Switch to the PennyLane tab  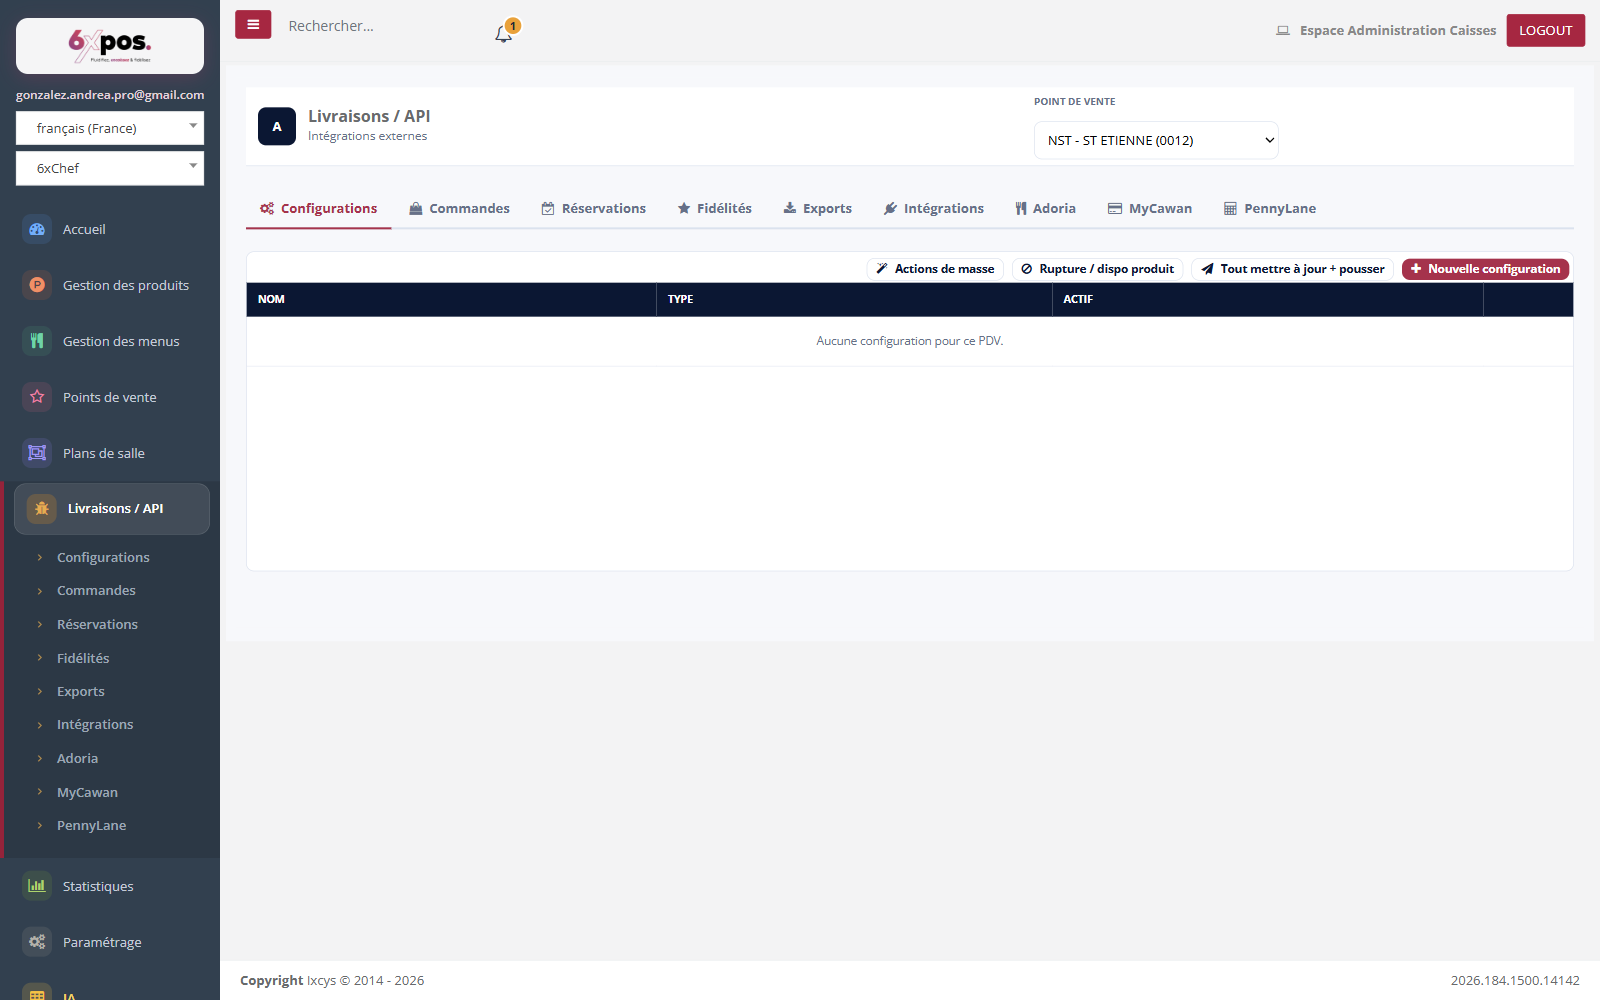(1270, 208)
